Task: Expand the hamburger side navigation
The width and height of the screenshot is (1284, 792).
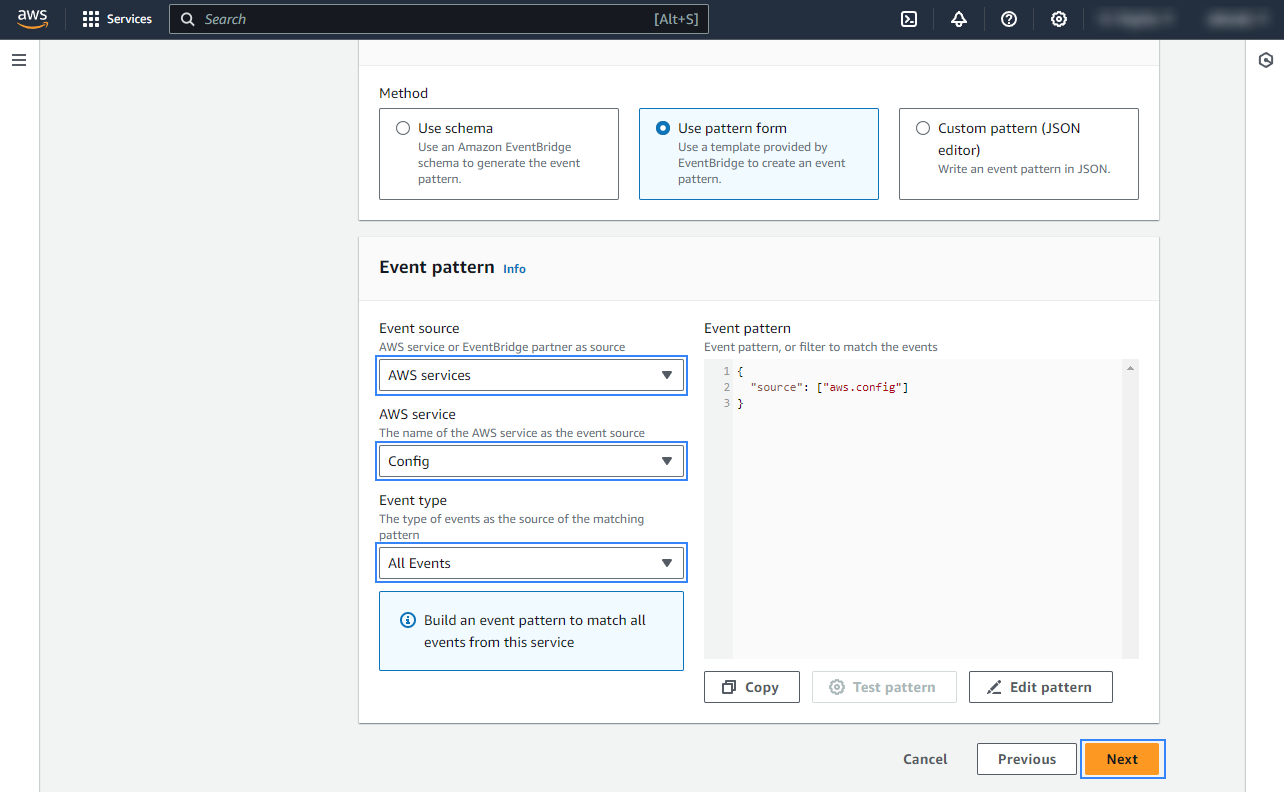Action: (19, 60)
